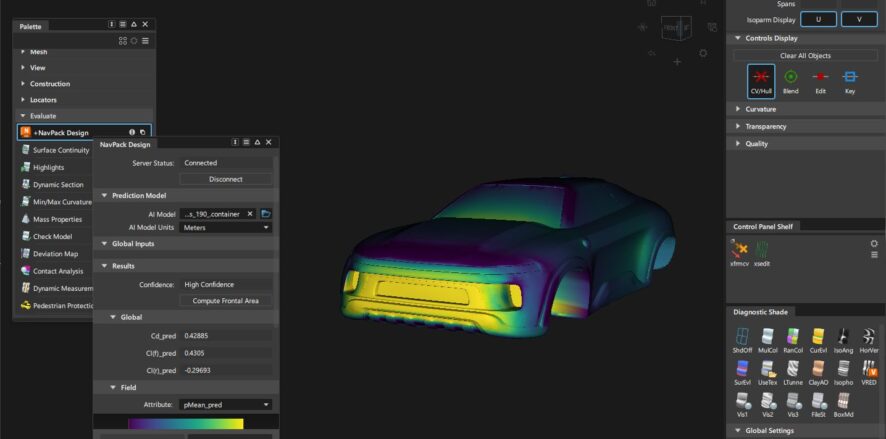Expand the Construction palette group
886x439 pixels.
[50, 84]
